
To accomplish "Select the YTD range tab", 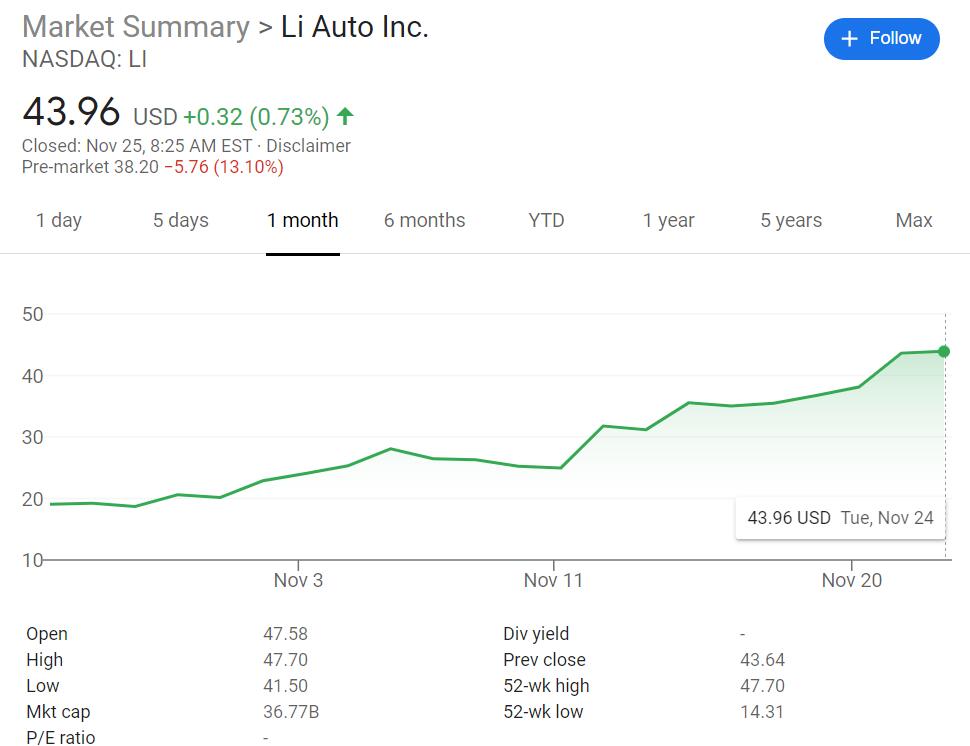I will pyautogui.click(x=546, y=220).
